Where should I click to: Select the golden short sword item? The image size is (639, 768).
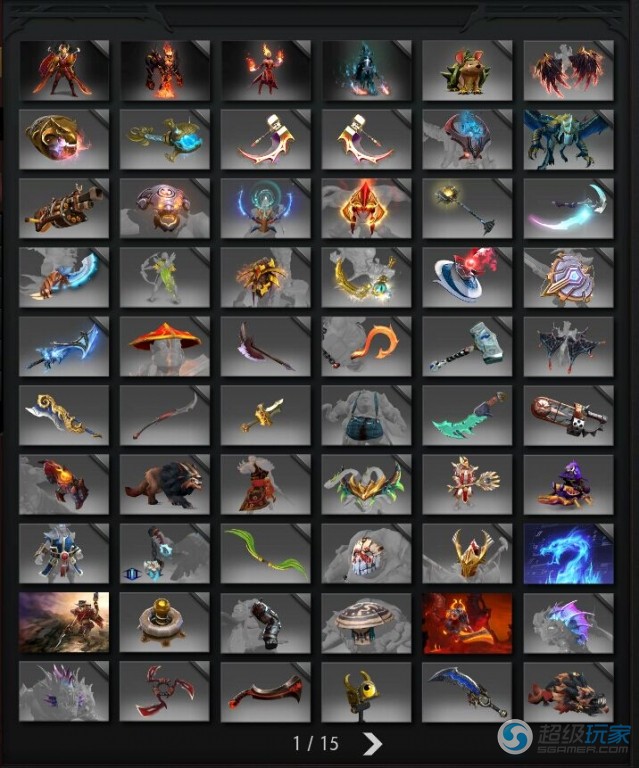(x=265, y=415)
